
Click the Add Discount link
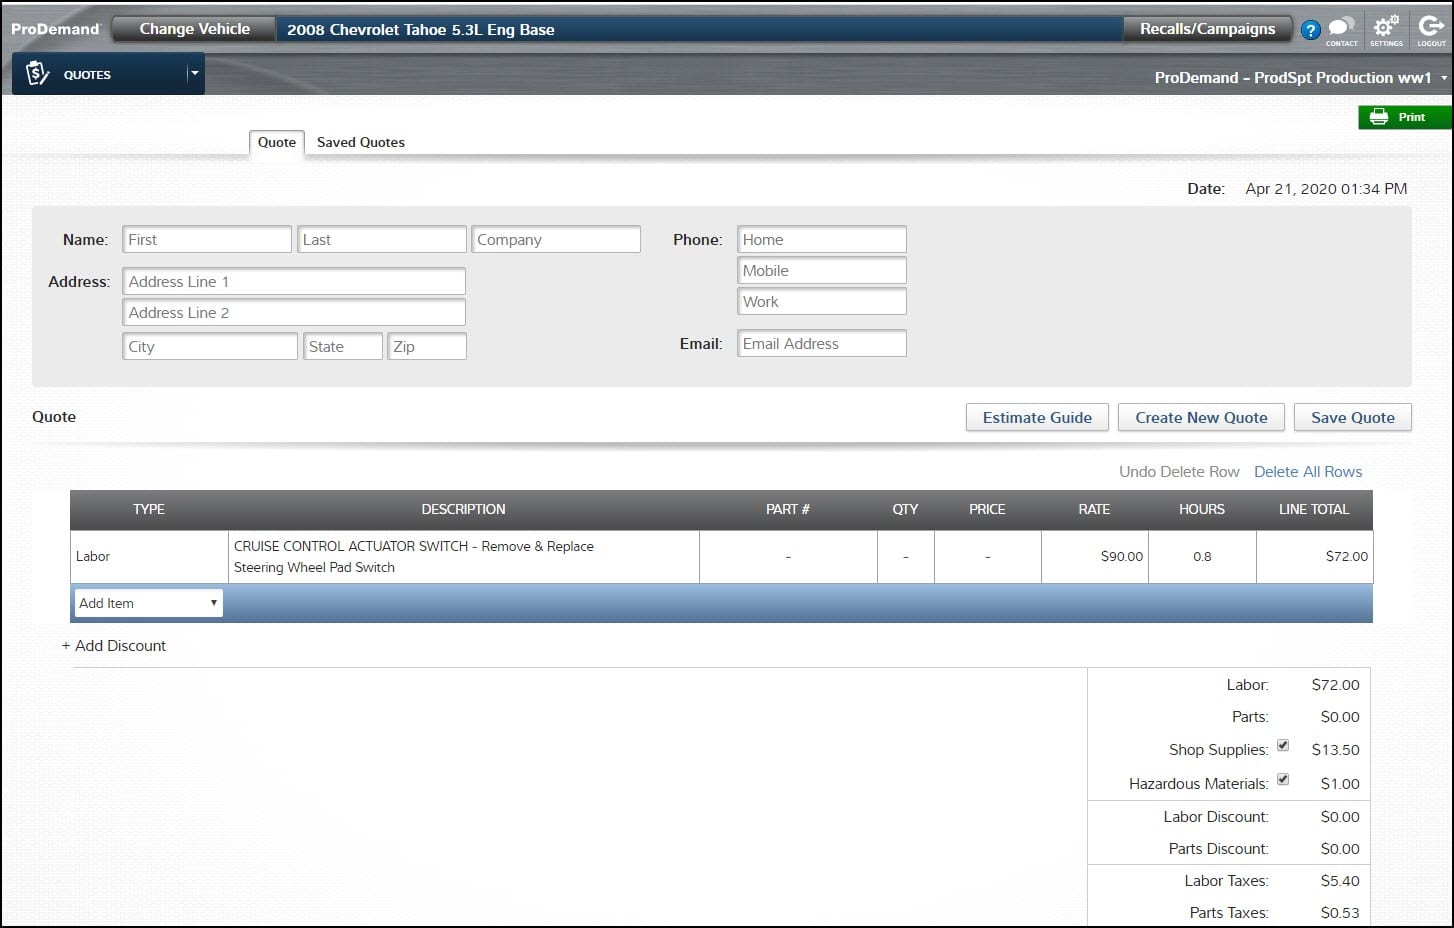[x=114, y=646]
